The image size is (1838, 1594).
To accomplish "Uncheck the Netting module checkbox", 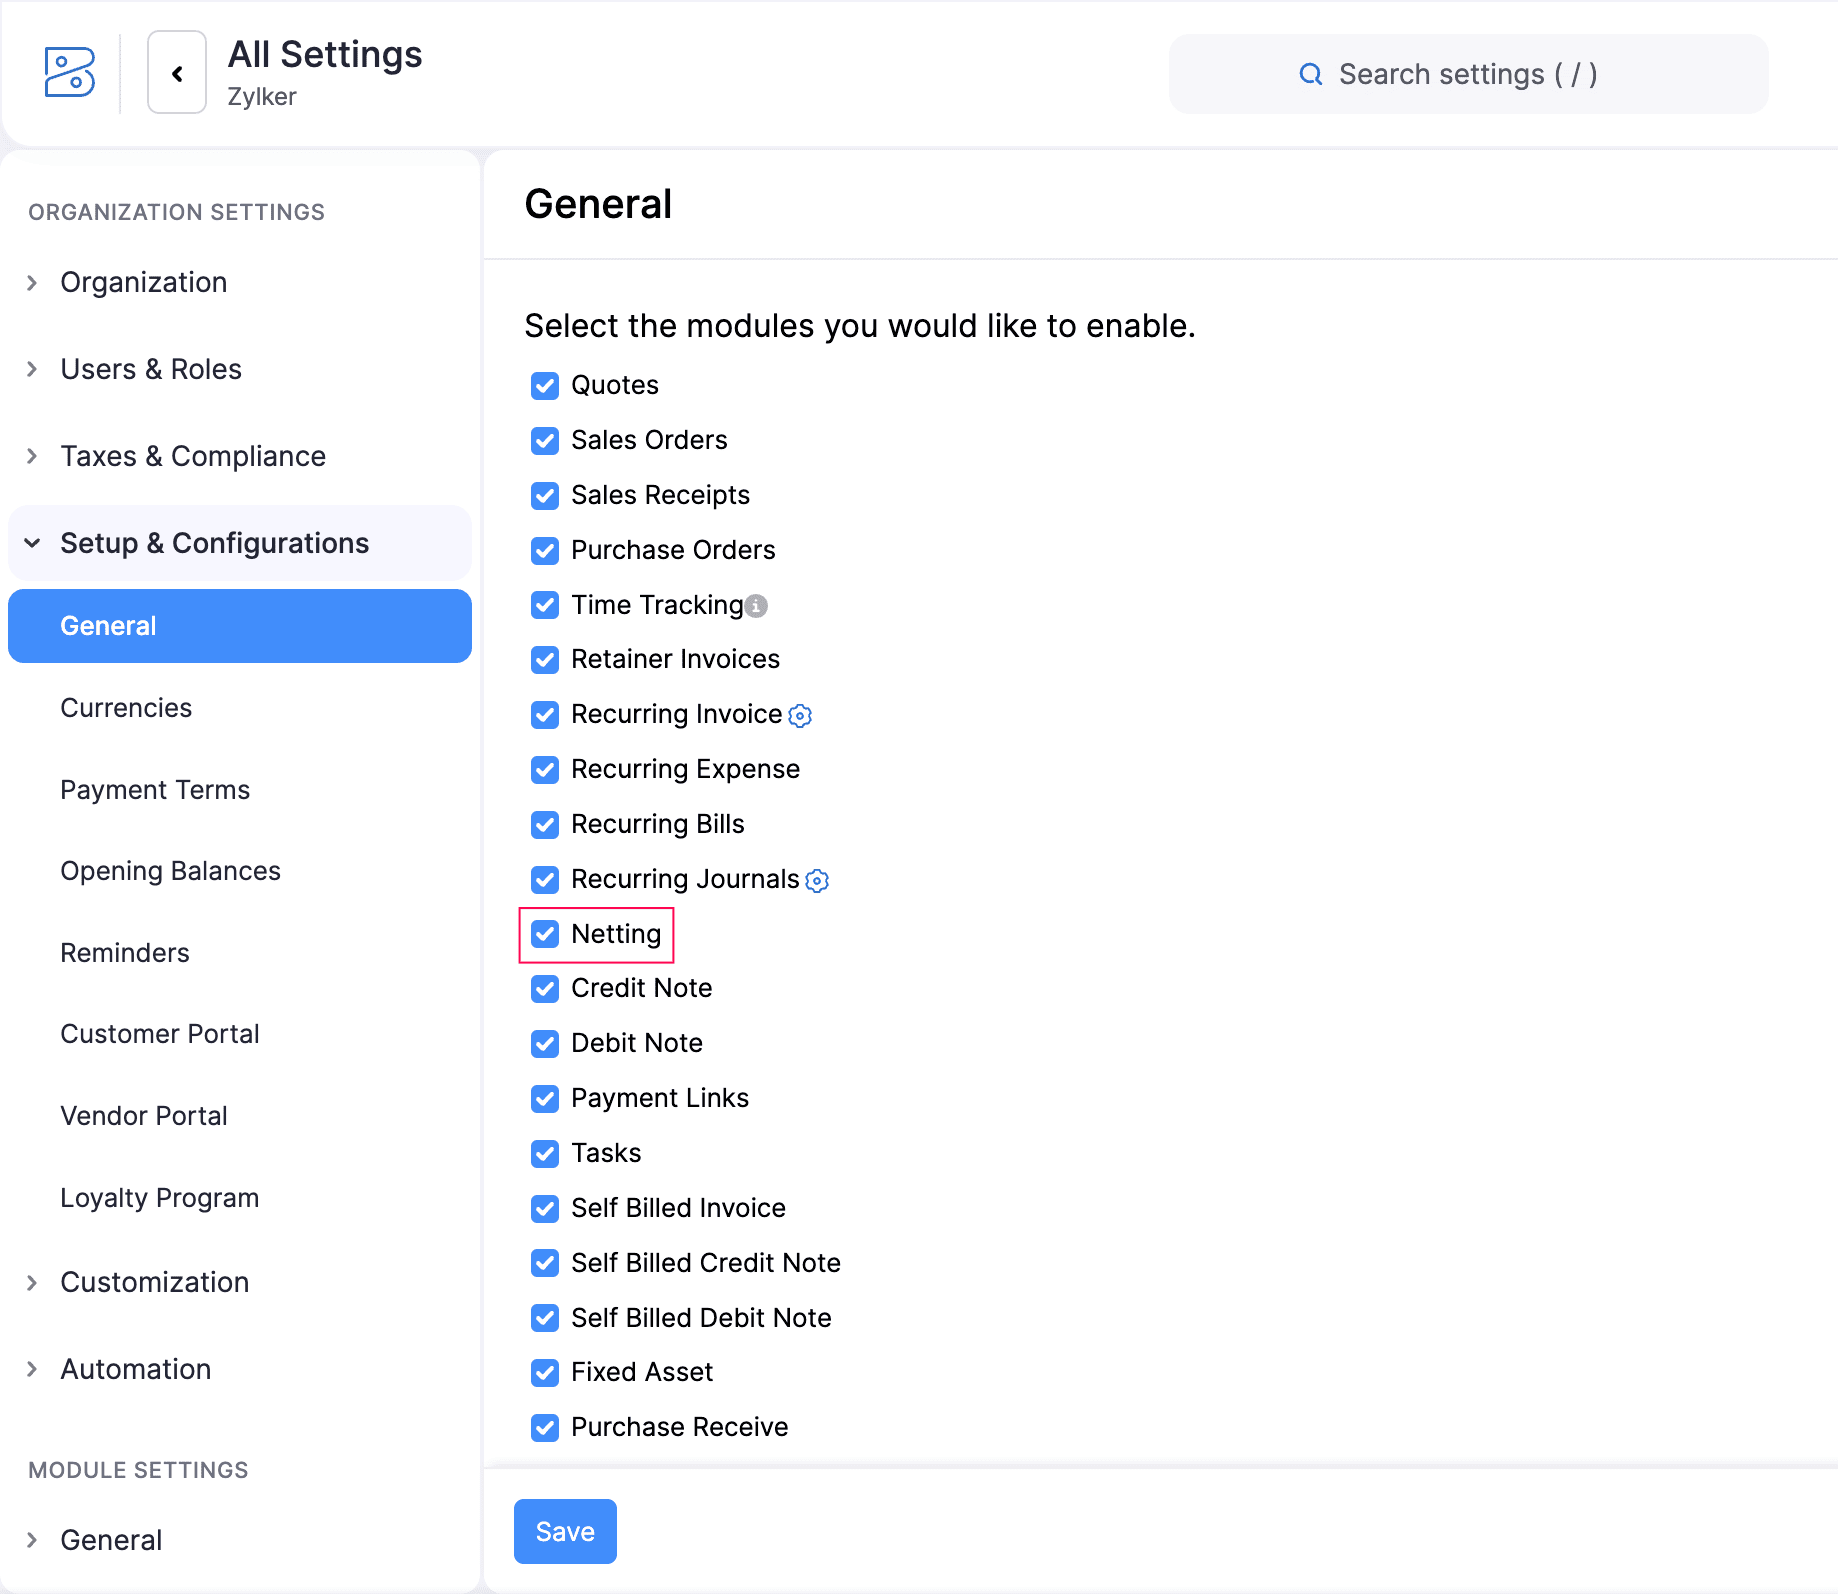I will 545,934.
